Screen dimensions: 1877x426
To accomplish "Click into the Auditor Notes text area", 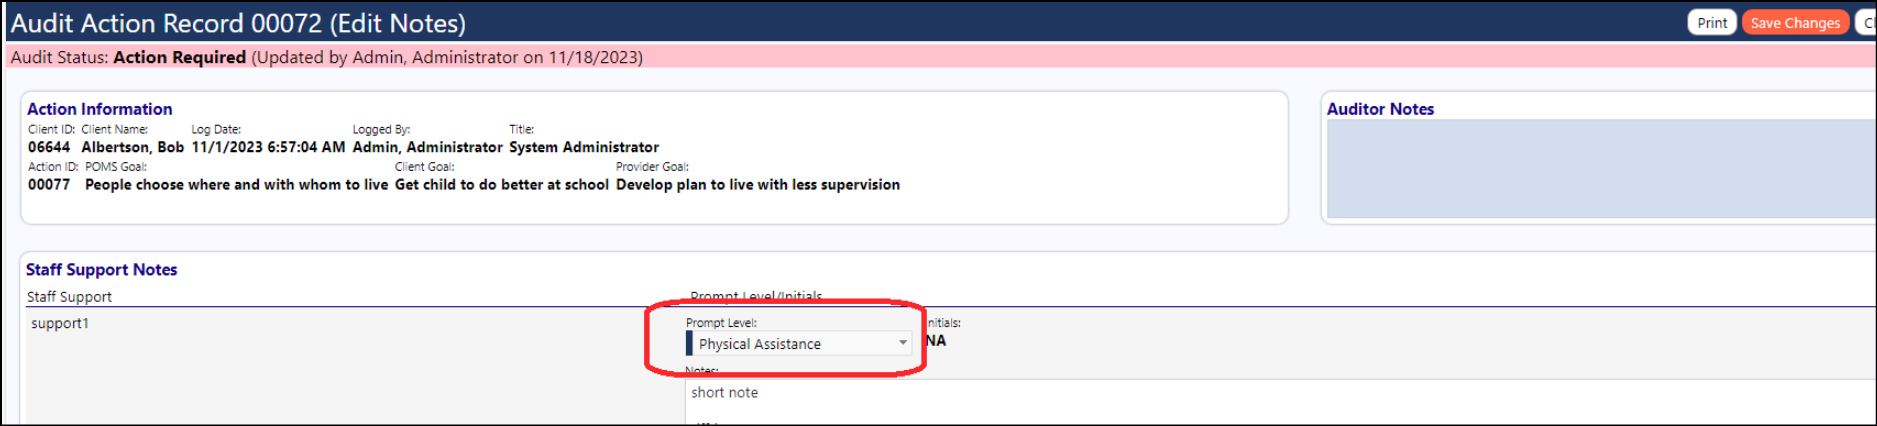I will [x=1600, y=169].
